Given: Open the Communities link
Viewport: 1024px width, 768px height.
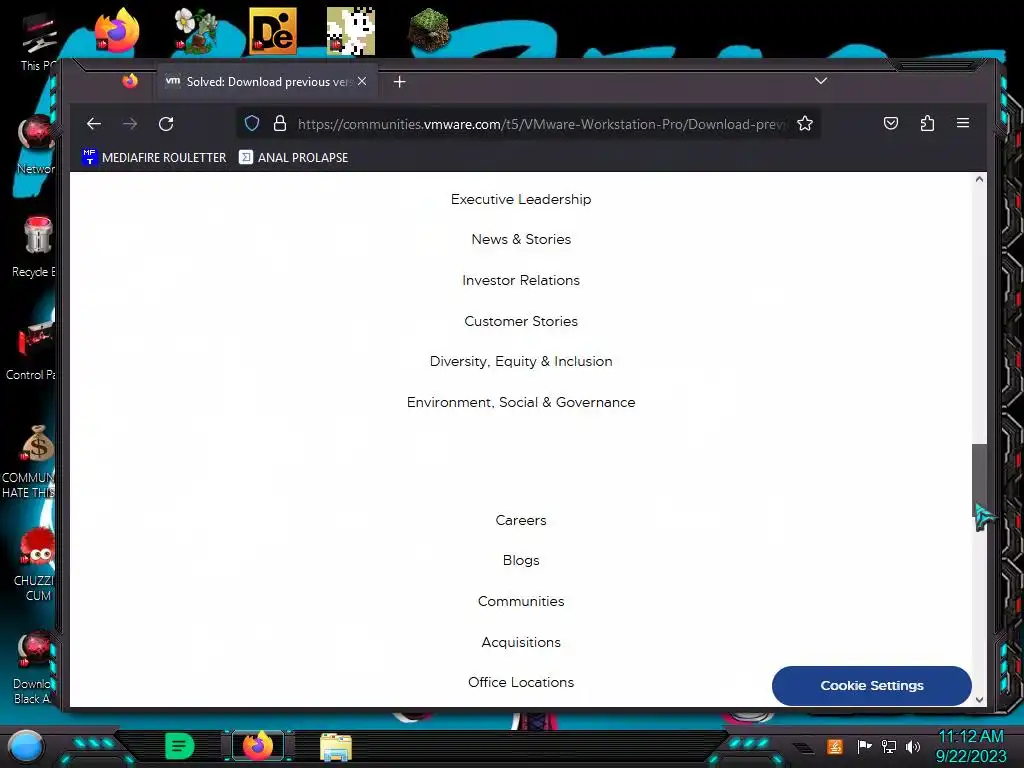Looking at the screenshot, I should 521,601.
